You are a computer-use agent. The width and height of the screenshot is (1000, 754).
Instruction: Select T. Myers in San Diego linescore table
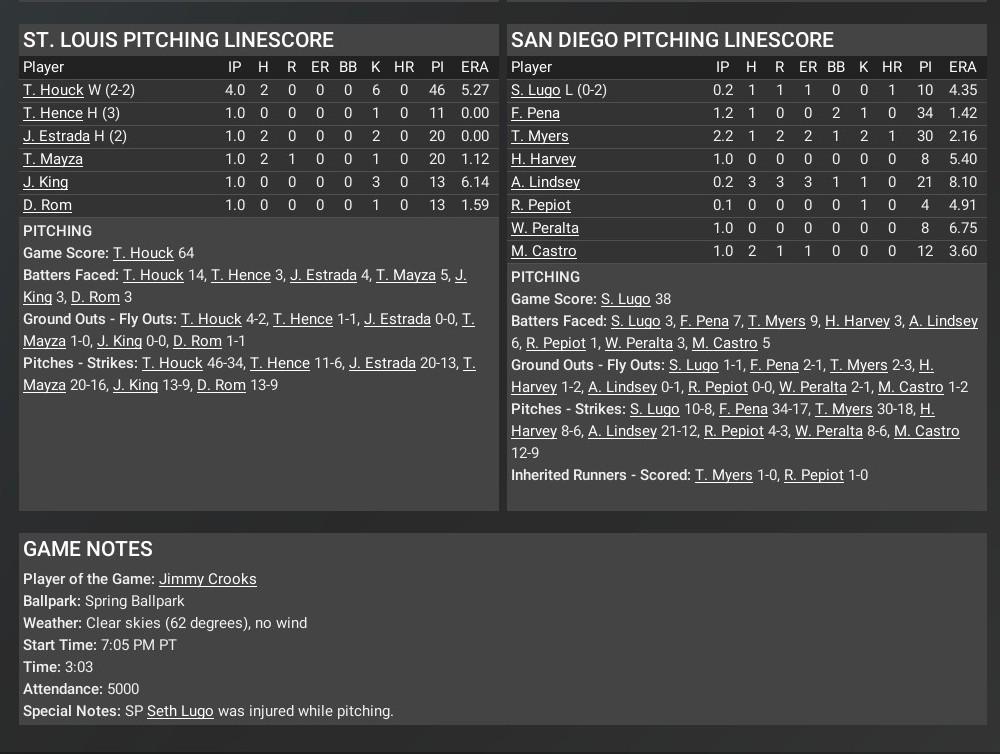click(x=539, y=136)
